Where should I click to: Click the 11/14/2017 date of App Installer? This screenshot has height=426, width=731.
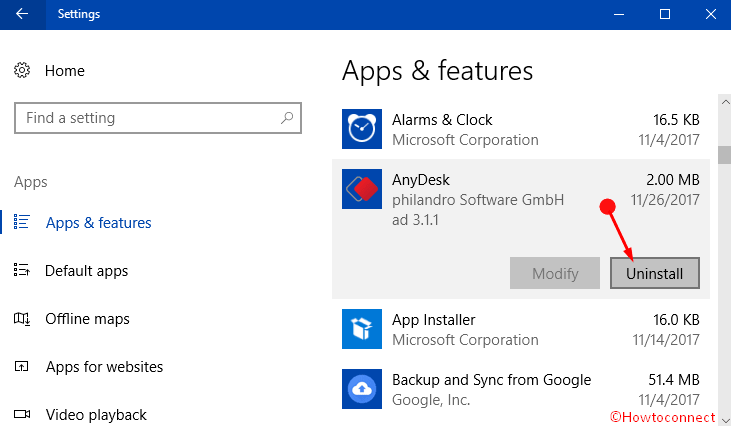(x=666, y=340)
